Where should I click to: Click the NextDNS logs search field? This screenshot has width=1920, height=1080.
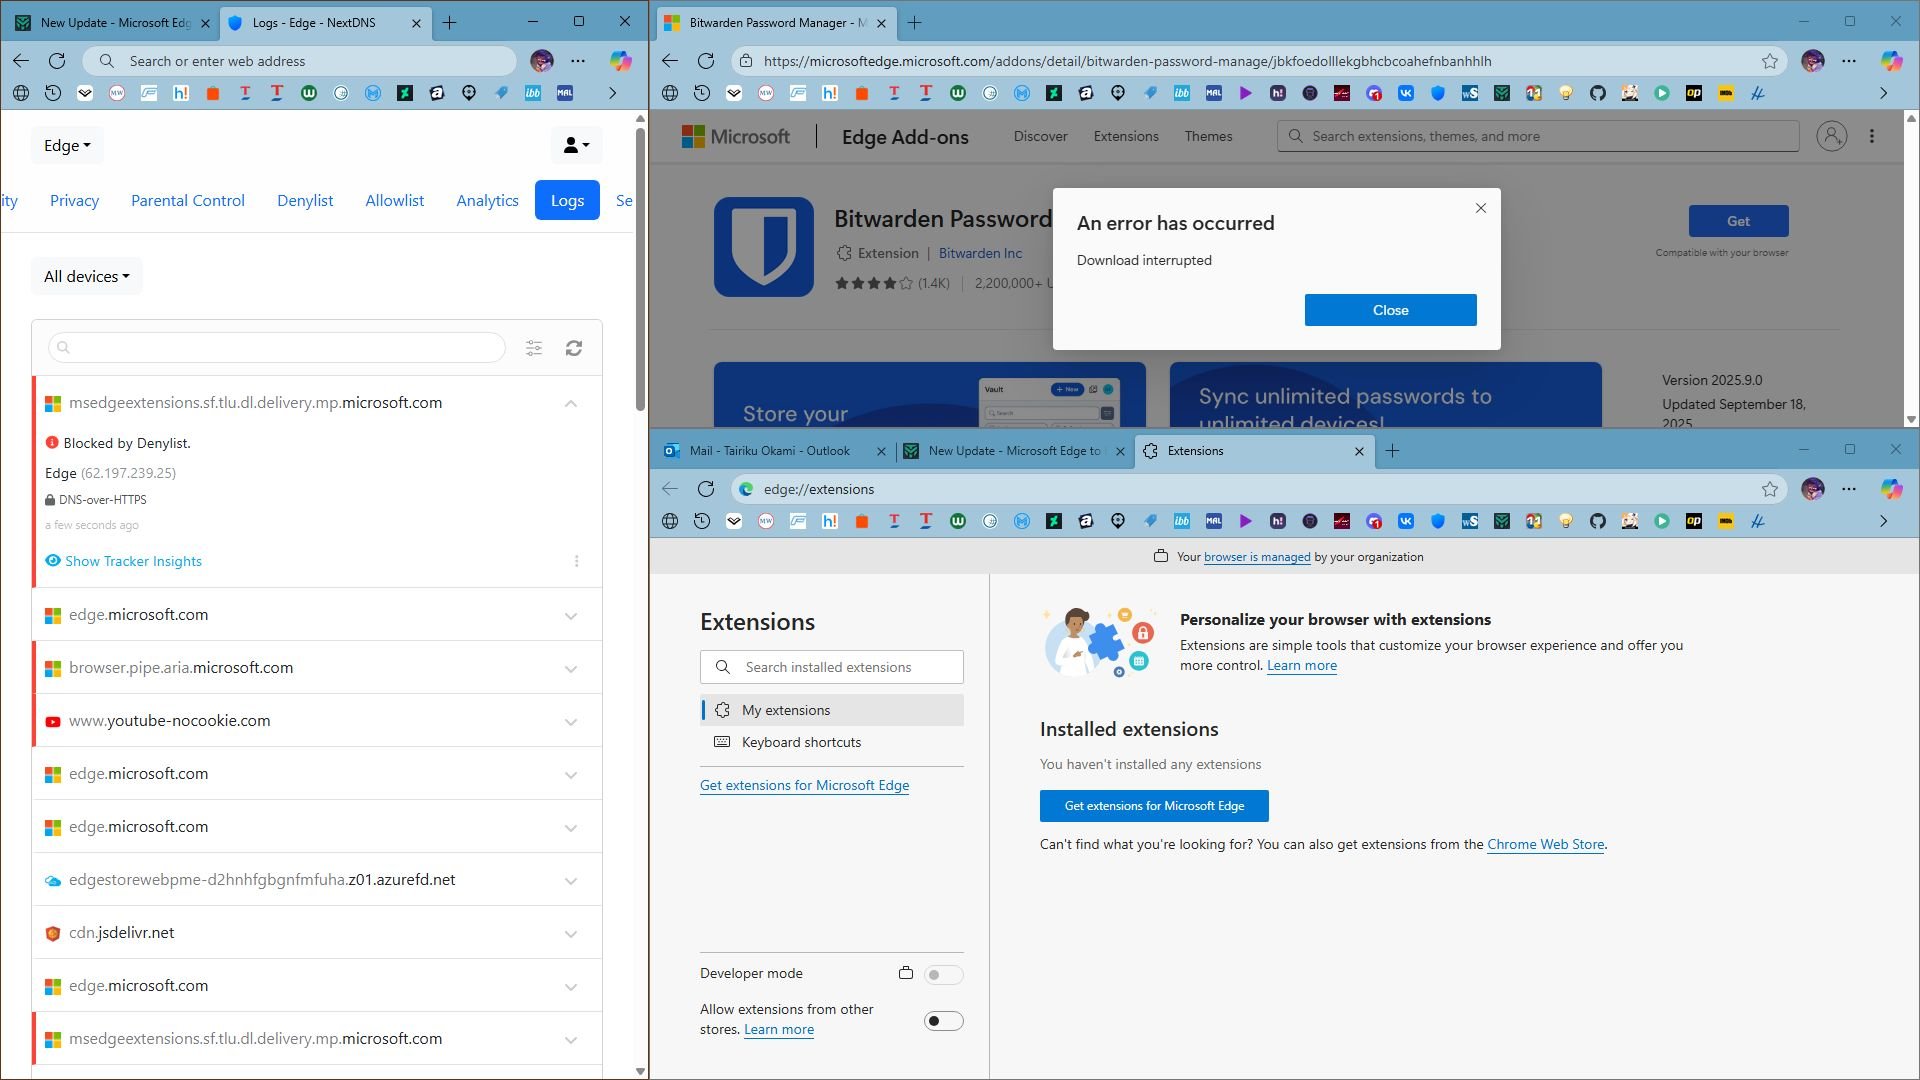pos(277,348)
